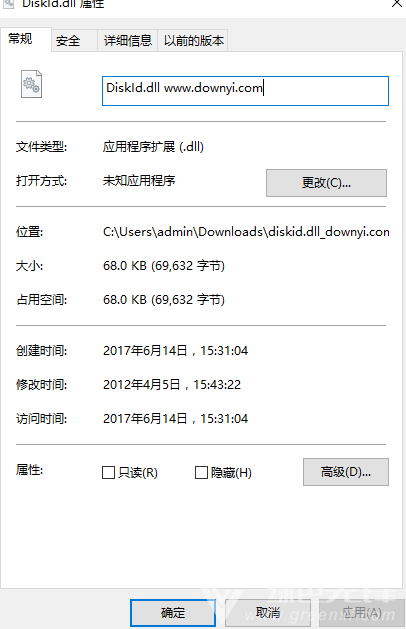This screenshot has width=406, height=629.
Task: Toggle the 隐藏(H) checkbox
Action: (201, 473)
